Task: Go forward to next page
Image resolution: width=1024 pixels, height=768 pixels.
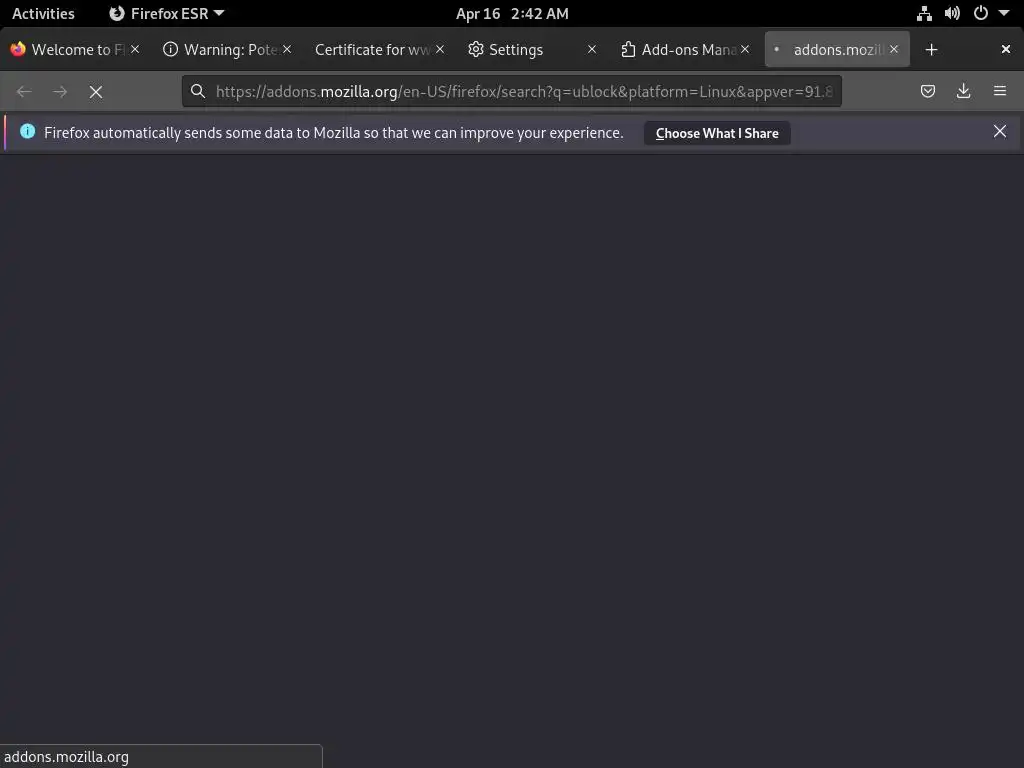Action: (60, 92)
